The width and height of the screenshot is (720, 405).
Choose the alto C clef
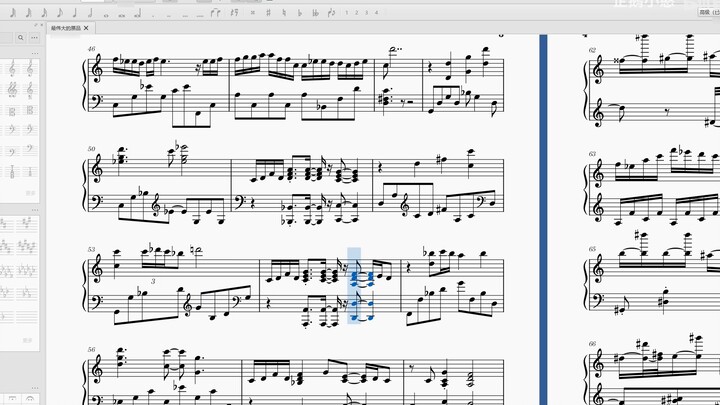coord(12,111)
